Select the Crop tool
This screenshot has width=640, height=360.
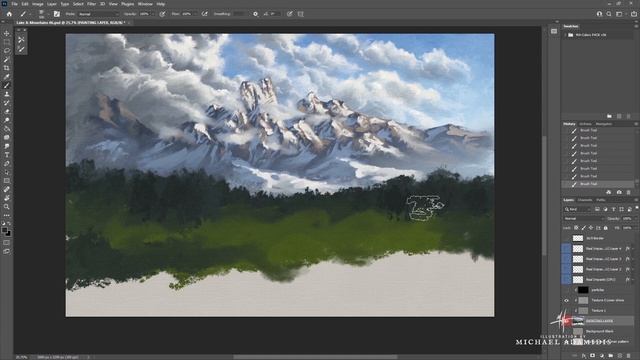(7, 68)
